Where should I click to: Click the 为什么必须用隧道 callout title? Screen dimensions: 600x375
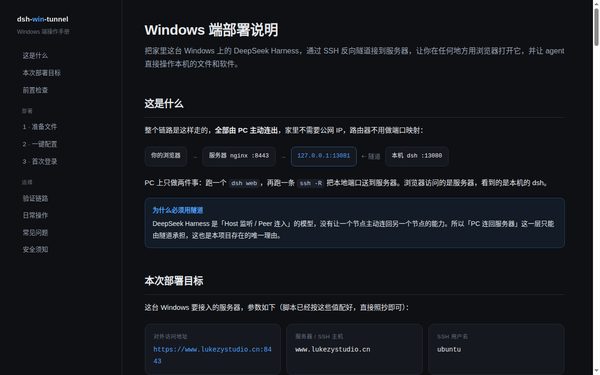coord(178,210)
